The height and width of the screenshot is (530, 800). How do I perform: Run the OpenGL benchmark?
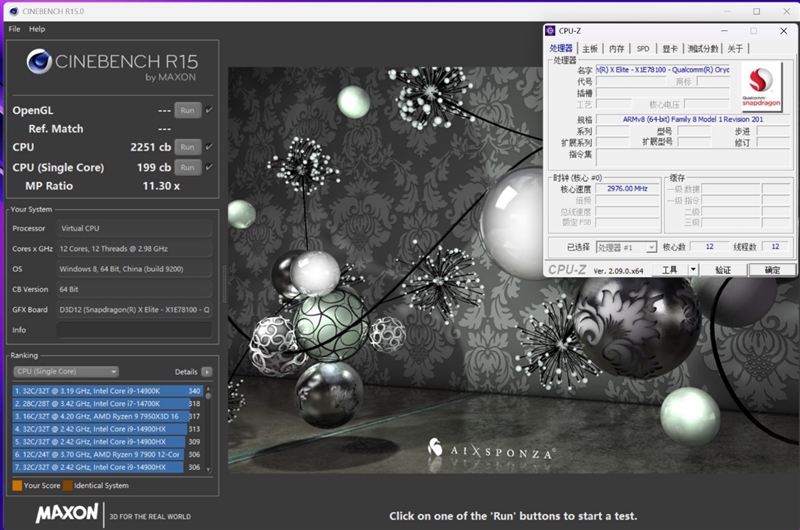[x=187, y=110]
